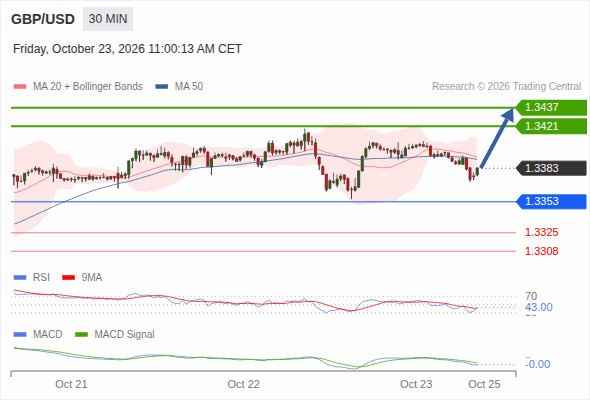Click the MACD Signal green legend swatch
Viewport: 590px width, 400px height.
[81, 335]
